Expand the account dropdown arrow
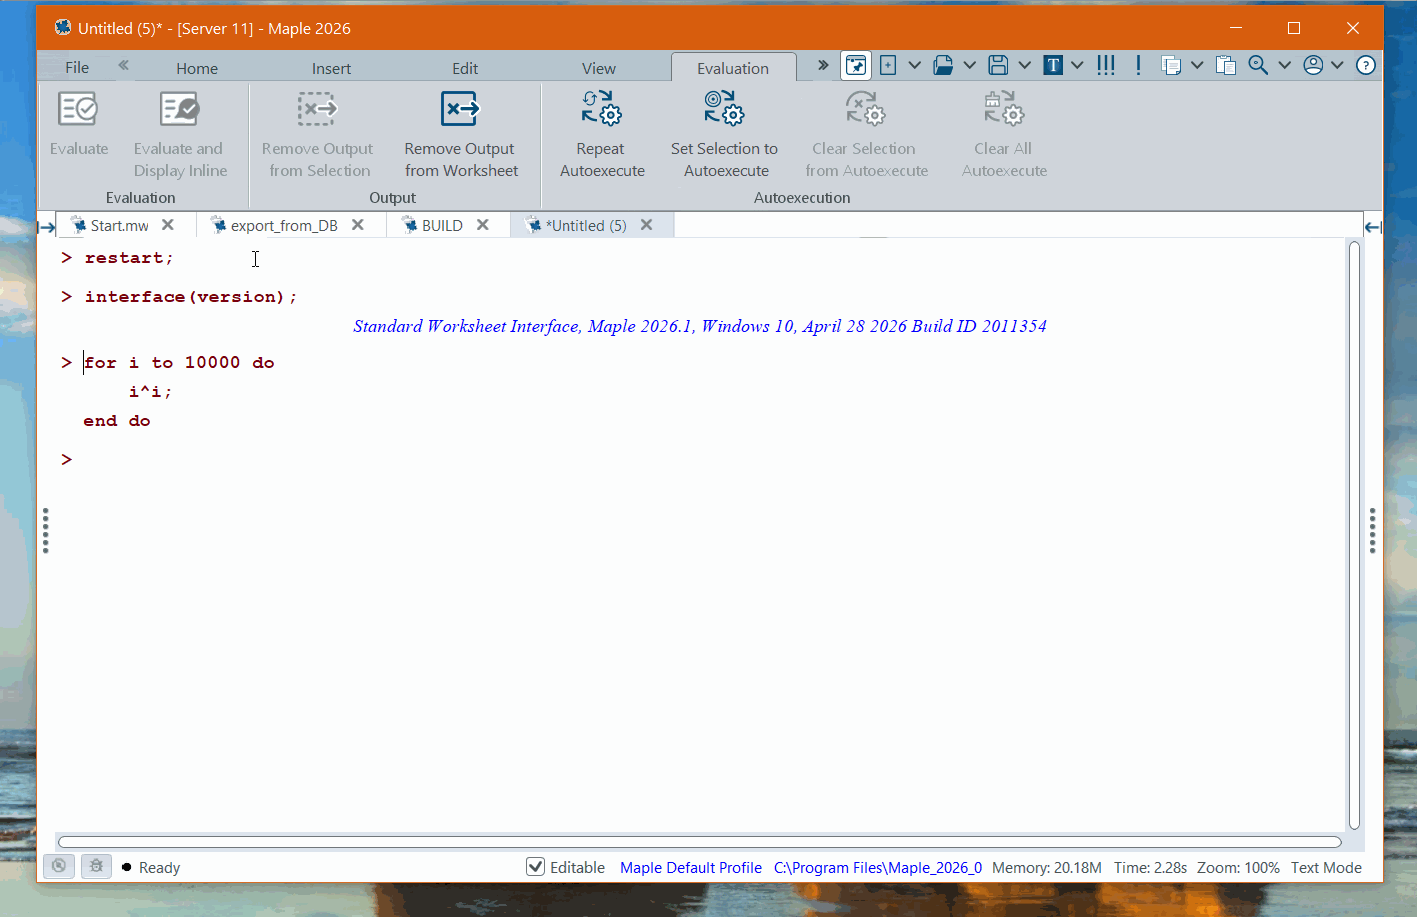Screen dimensions: 1417x917 point(1337,66)
